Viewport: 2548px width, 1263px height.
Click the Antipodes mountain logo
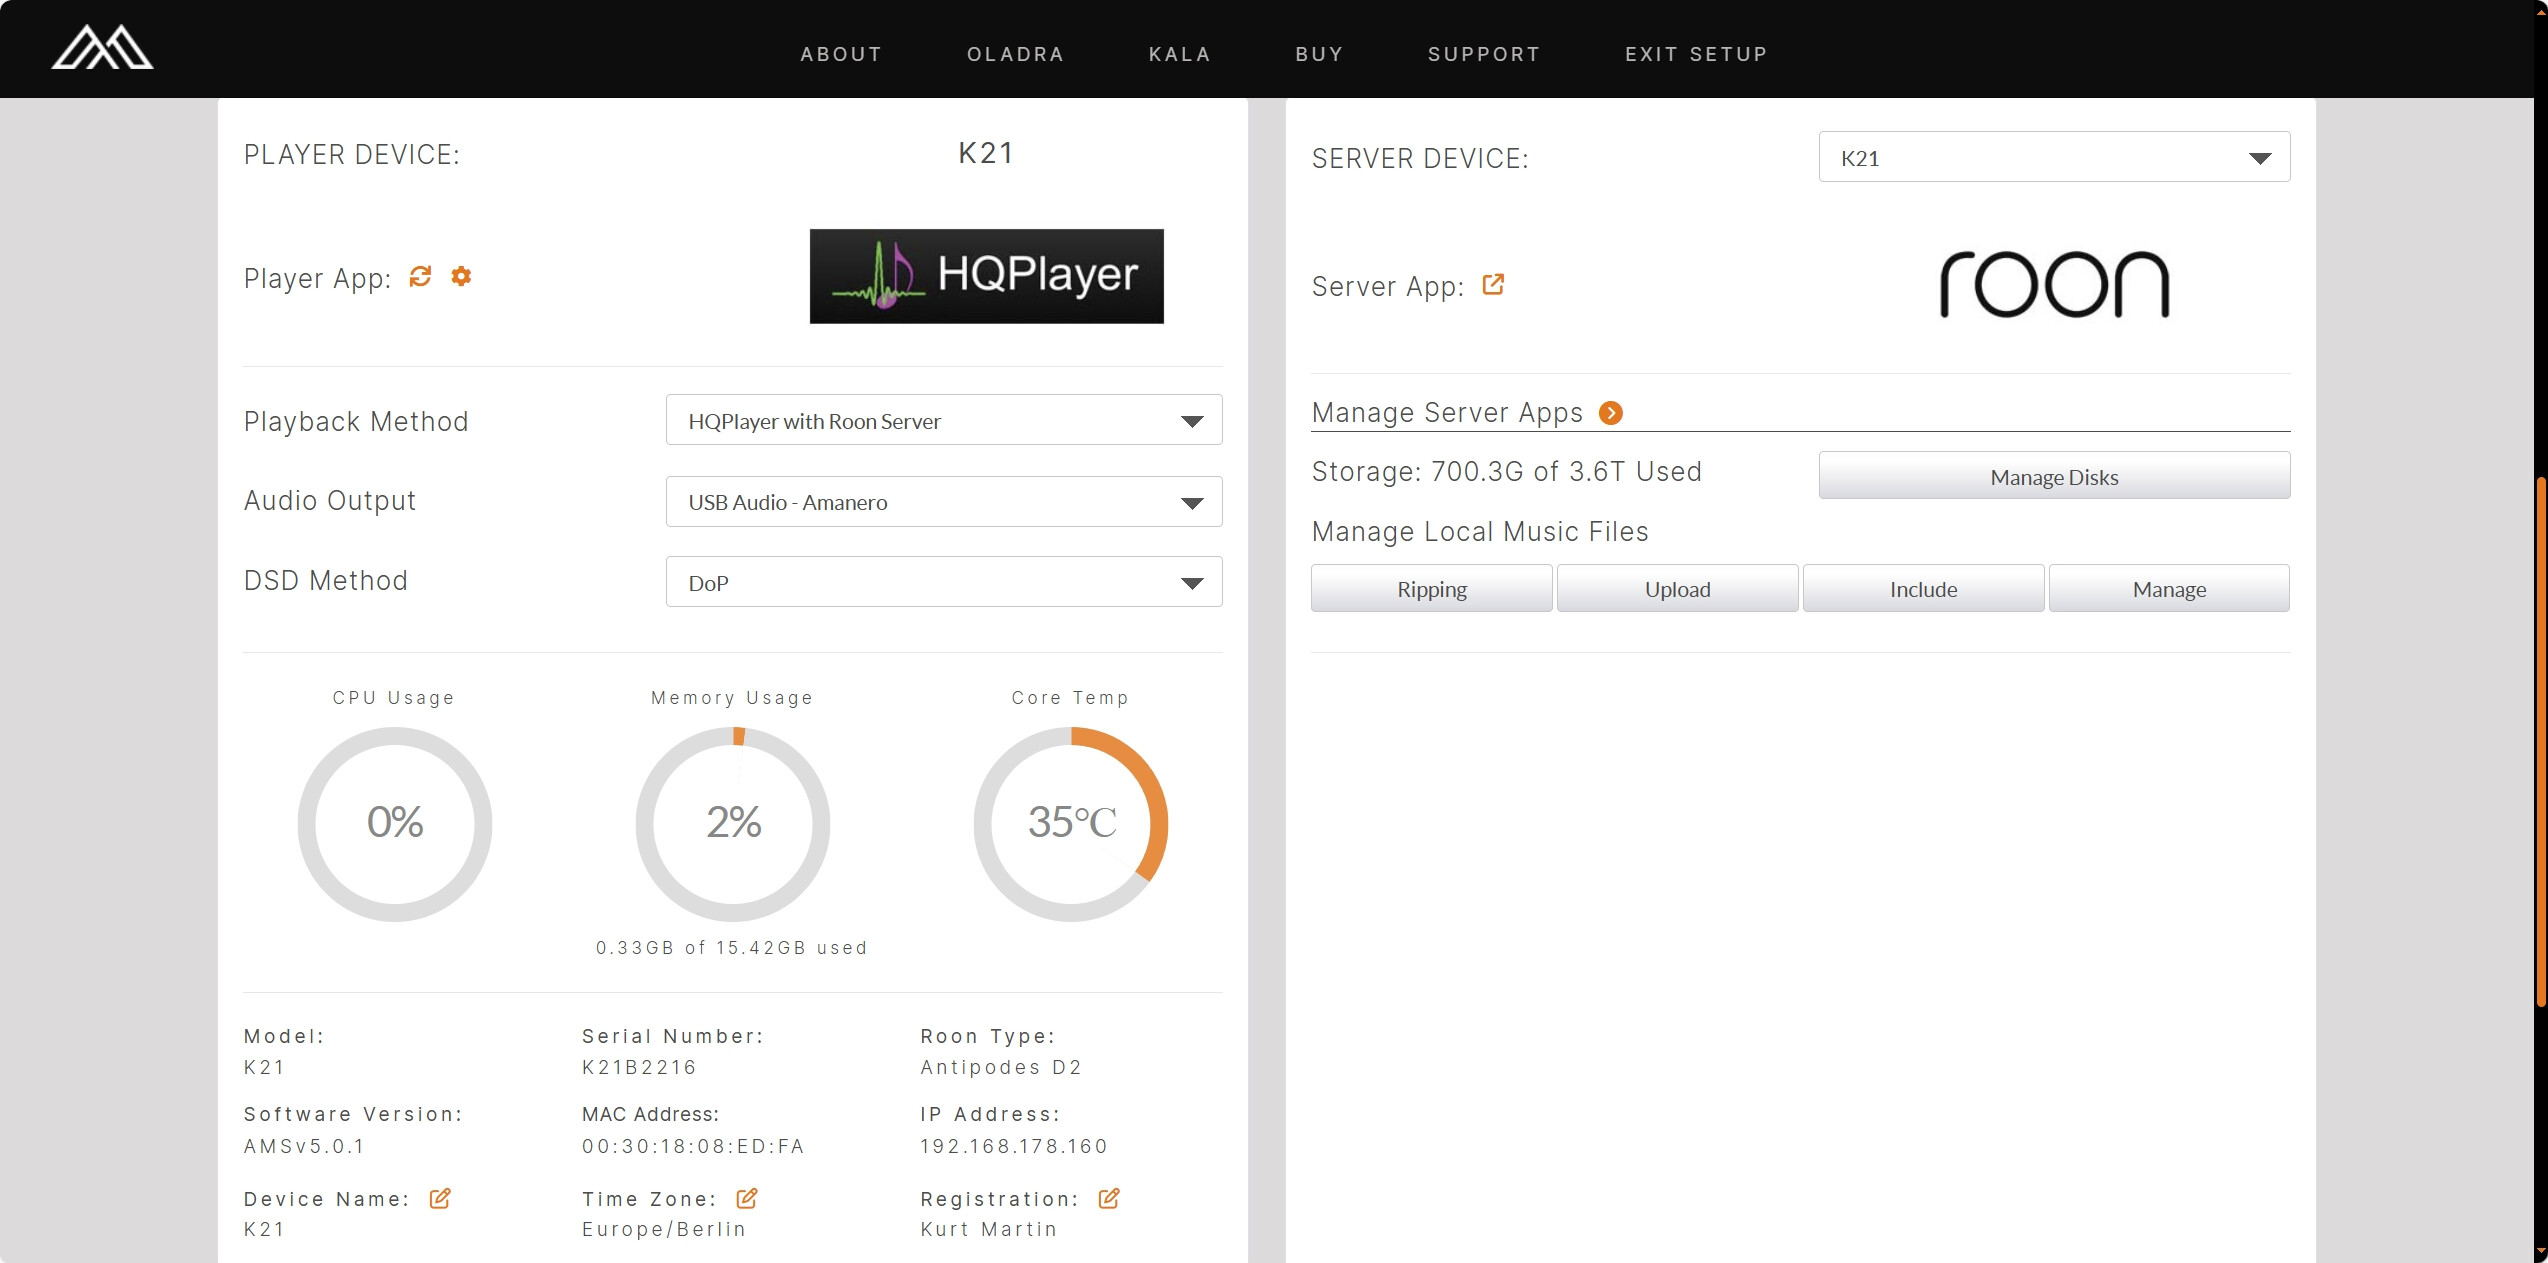click(x=102, y=47)
